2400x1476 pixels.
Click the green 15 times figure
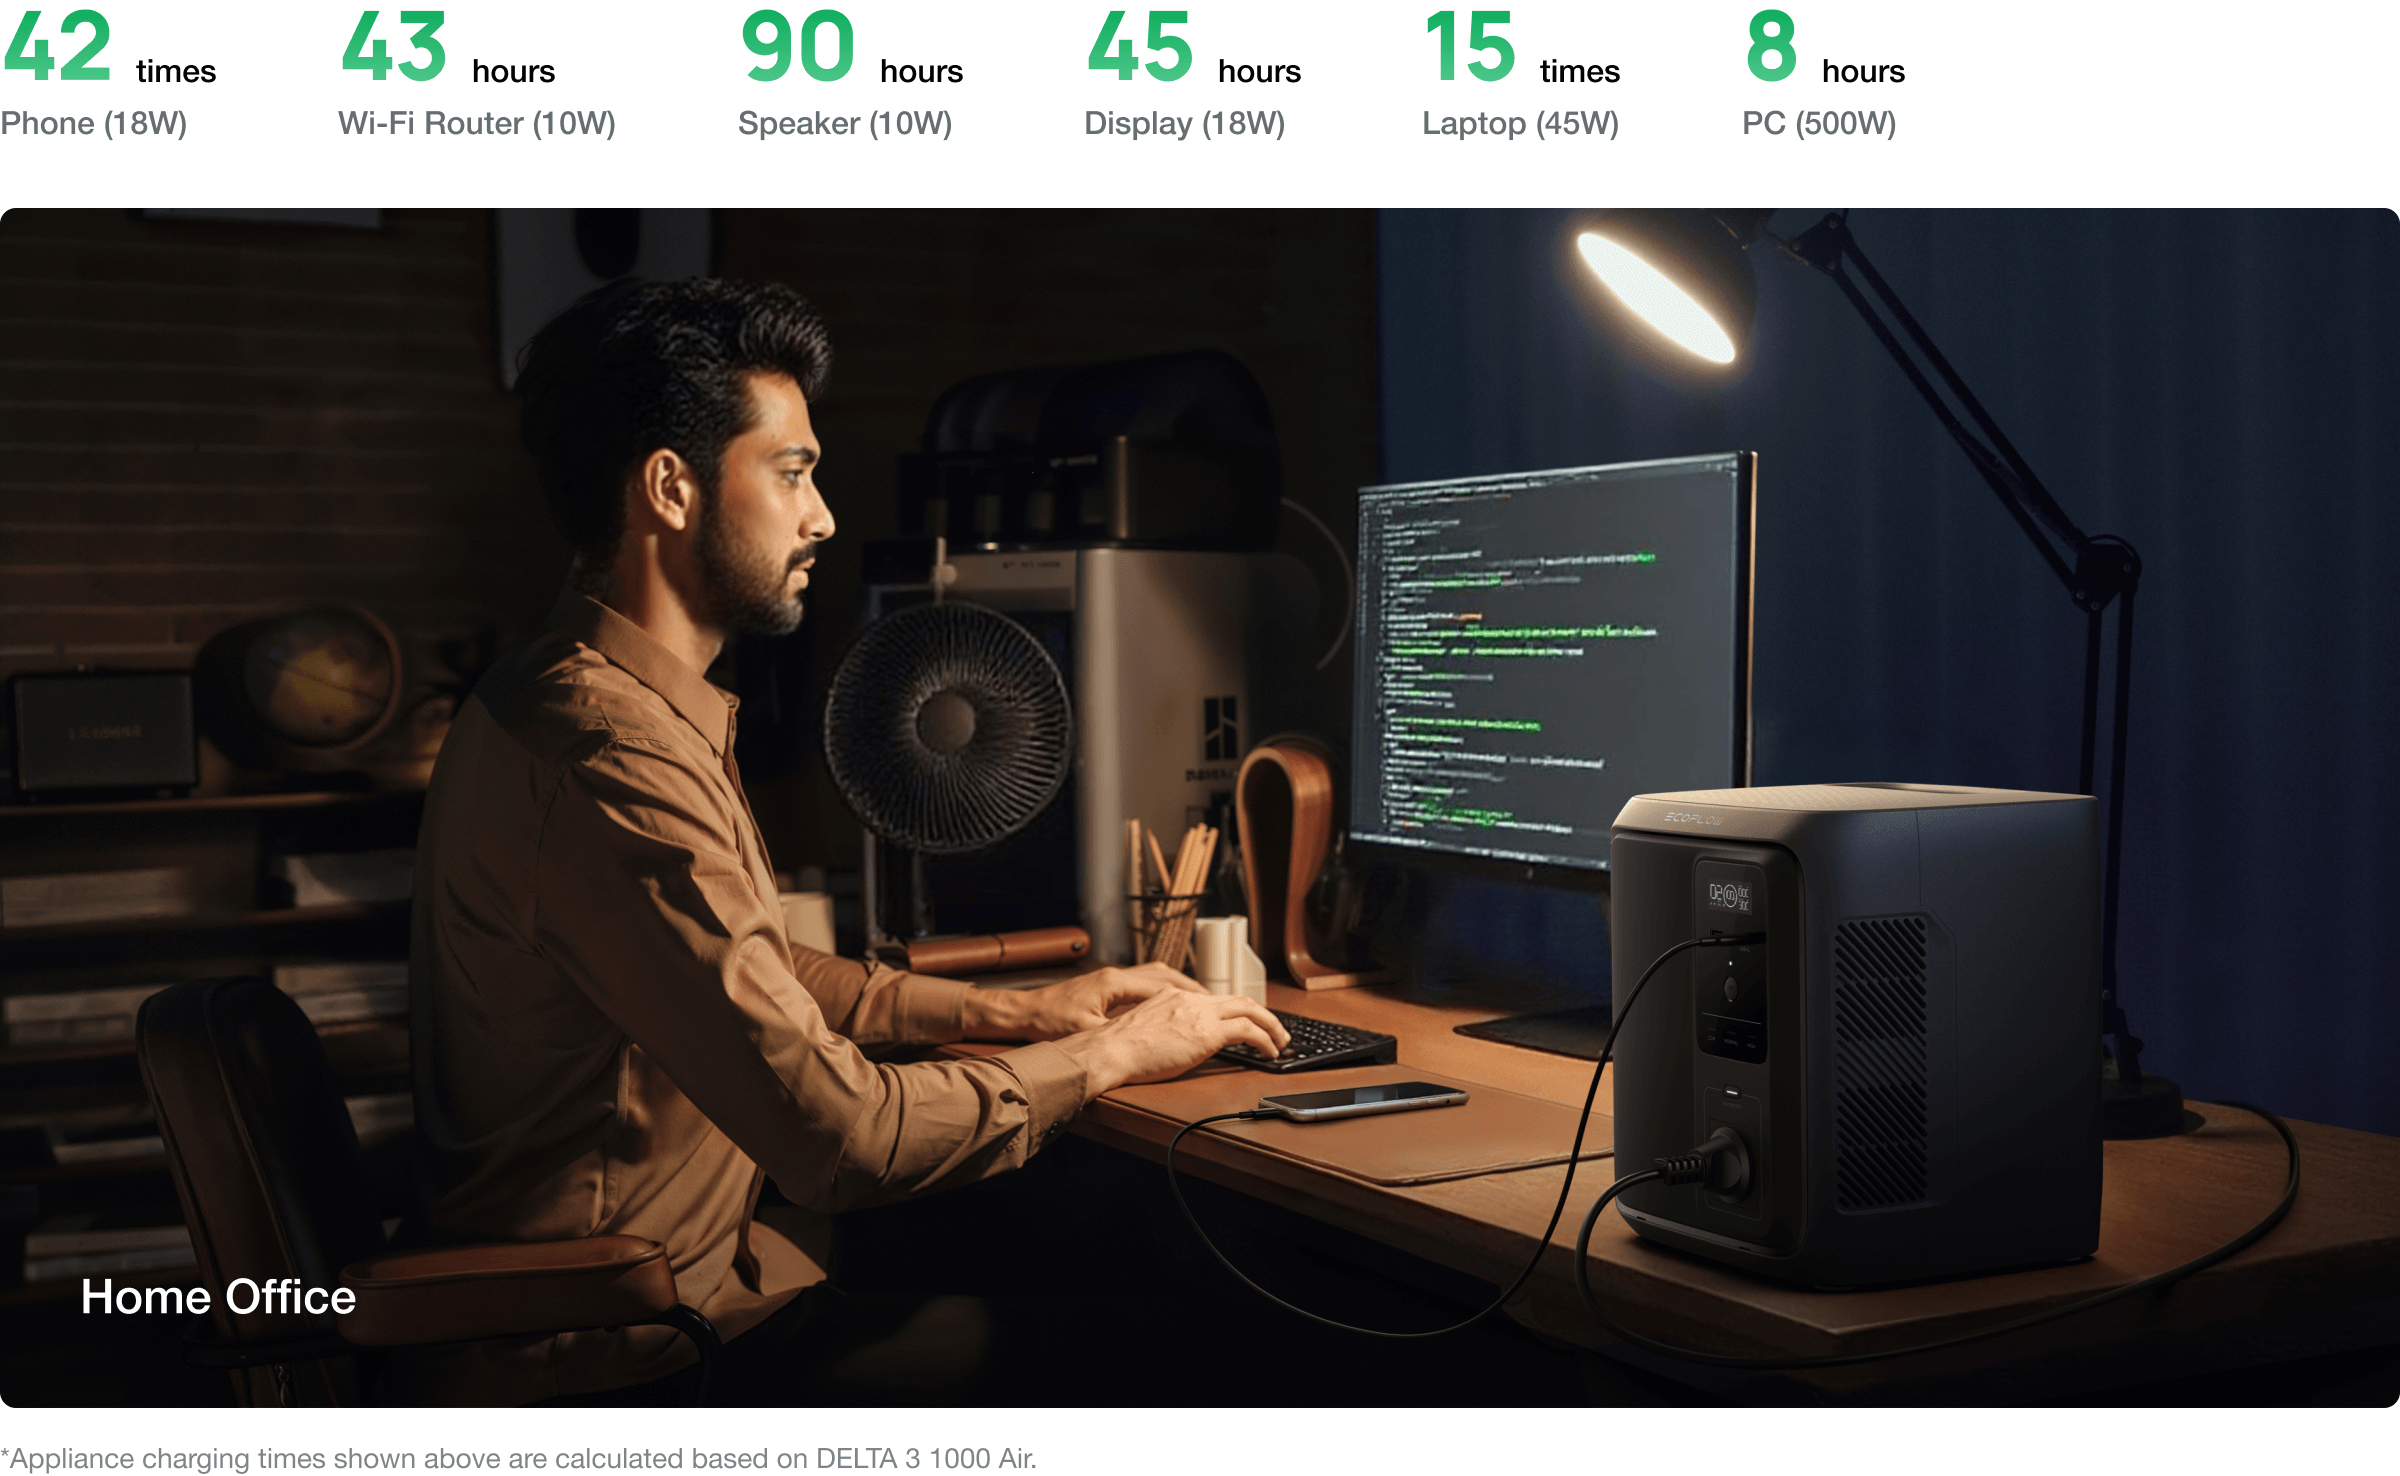click(1469, 47)
